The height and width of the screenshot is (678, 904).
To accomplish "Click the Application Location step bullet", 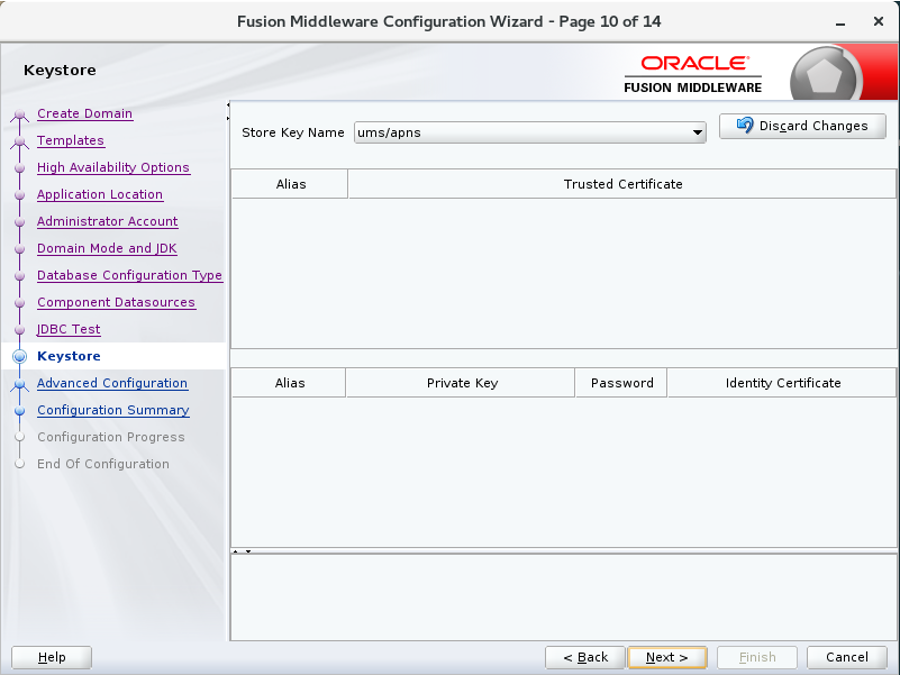I will (x=20, y=195).
